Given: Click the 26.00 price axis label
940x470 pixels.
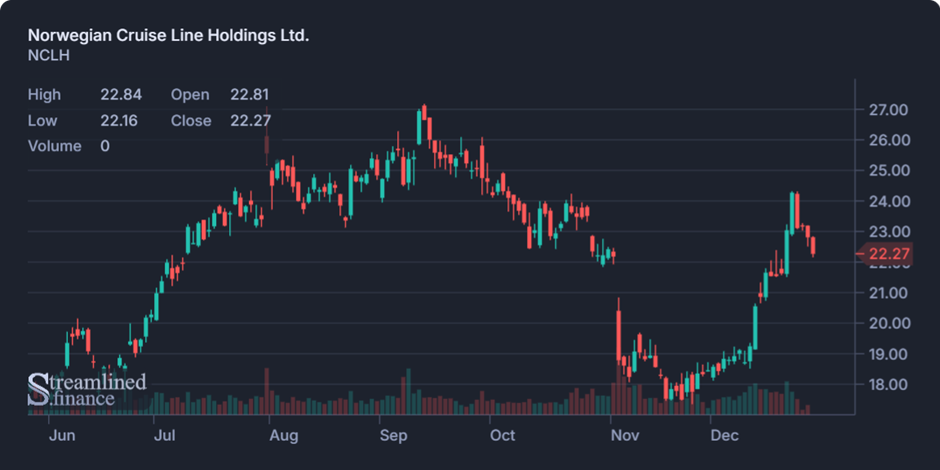Looking at the screenshot, I should pyautogui.click(x=888, y=140).
